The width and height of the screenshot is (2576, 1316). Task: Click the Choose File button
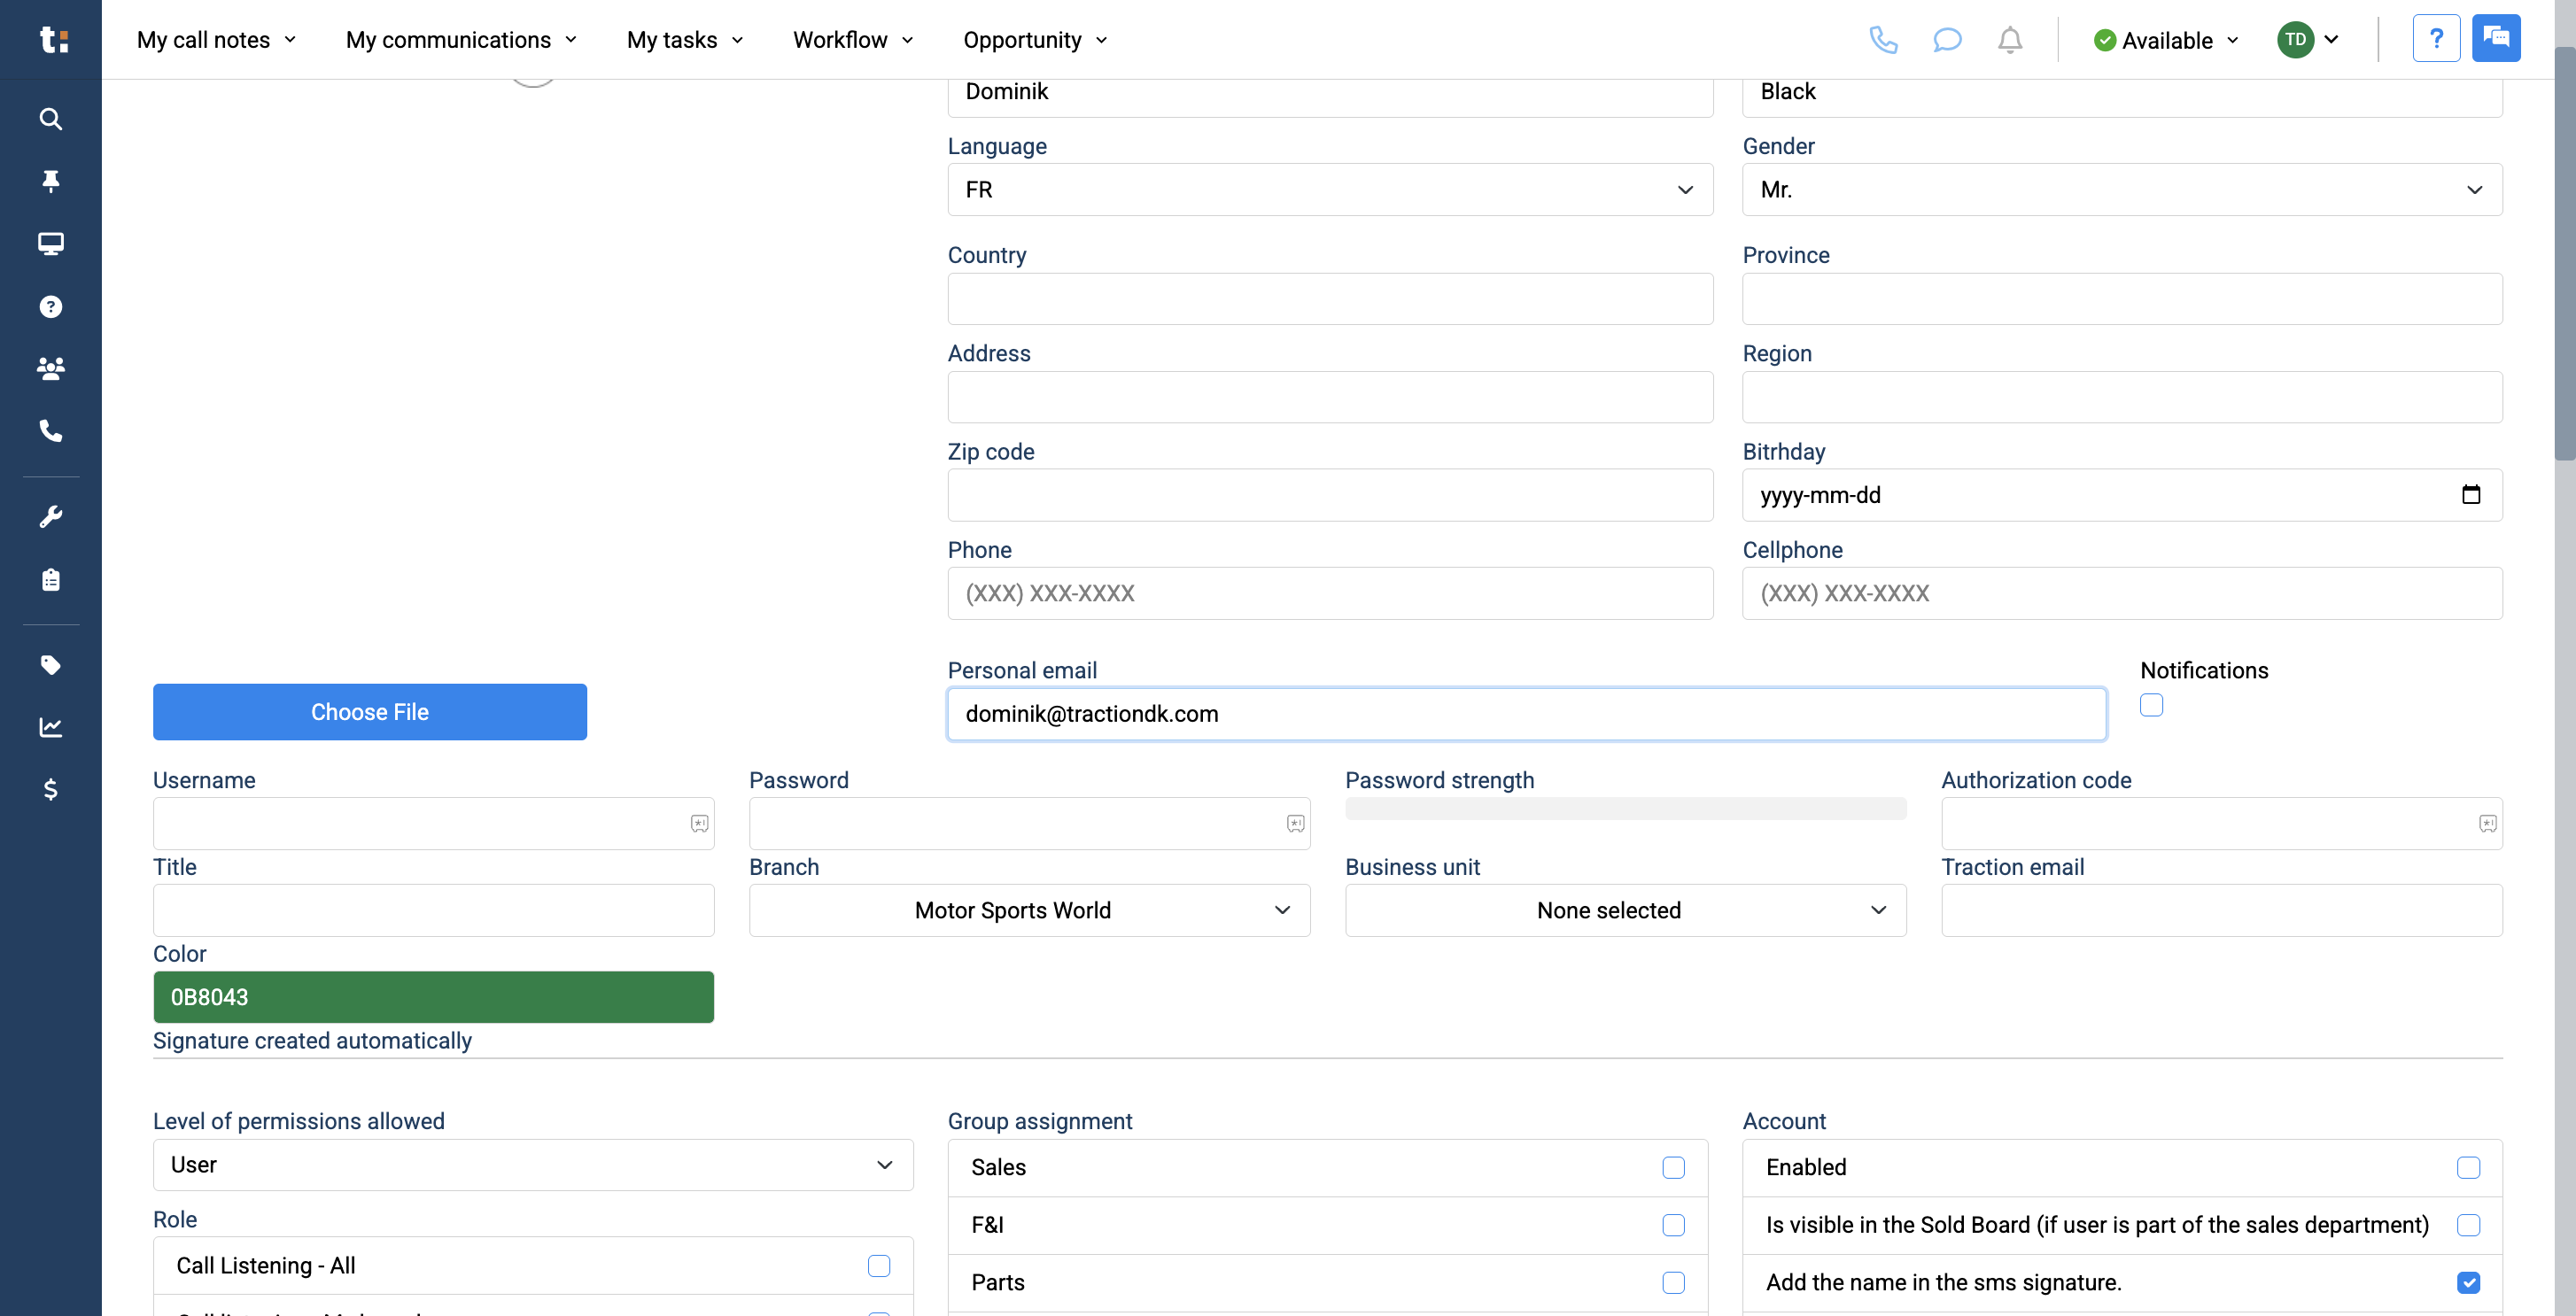pos(369,711)
